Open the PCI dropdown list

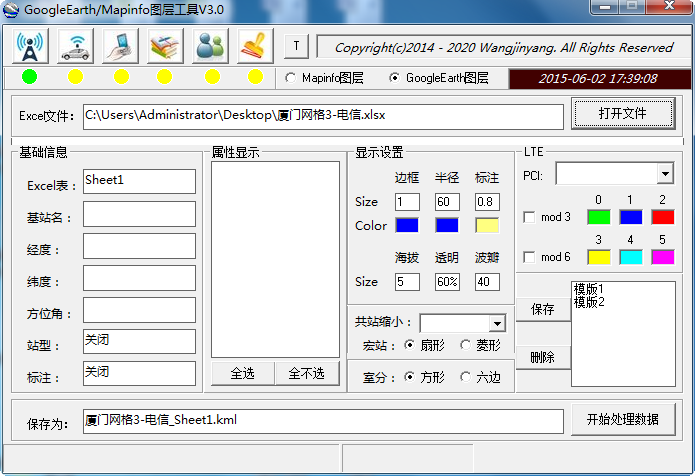[x=665, y=174]
